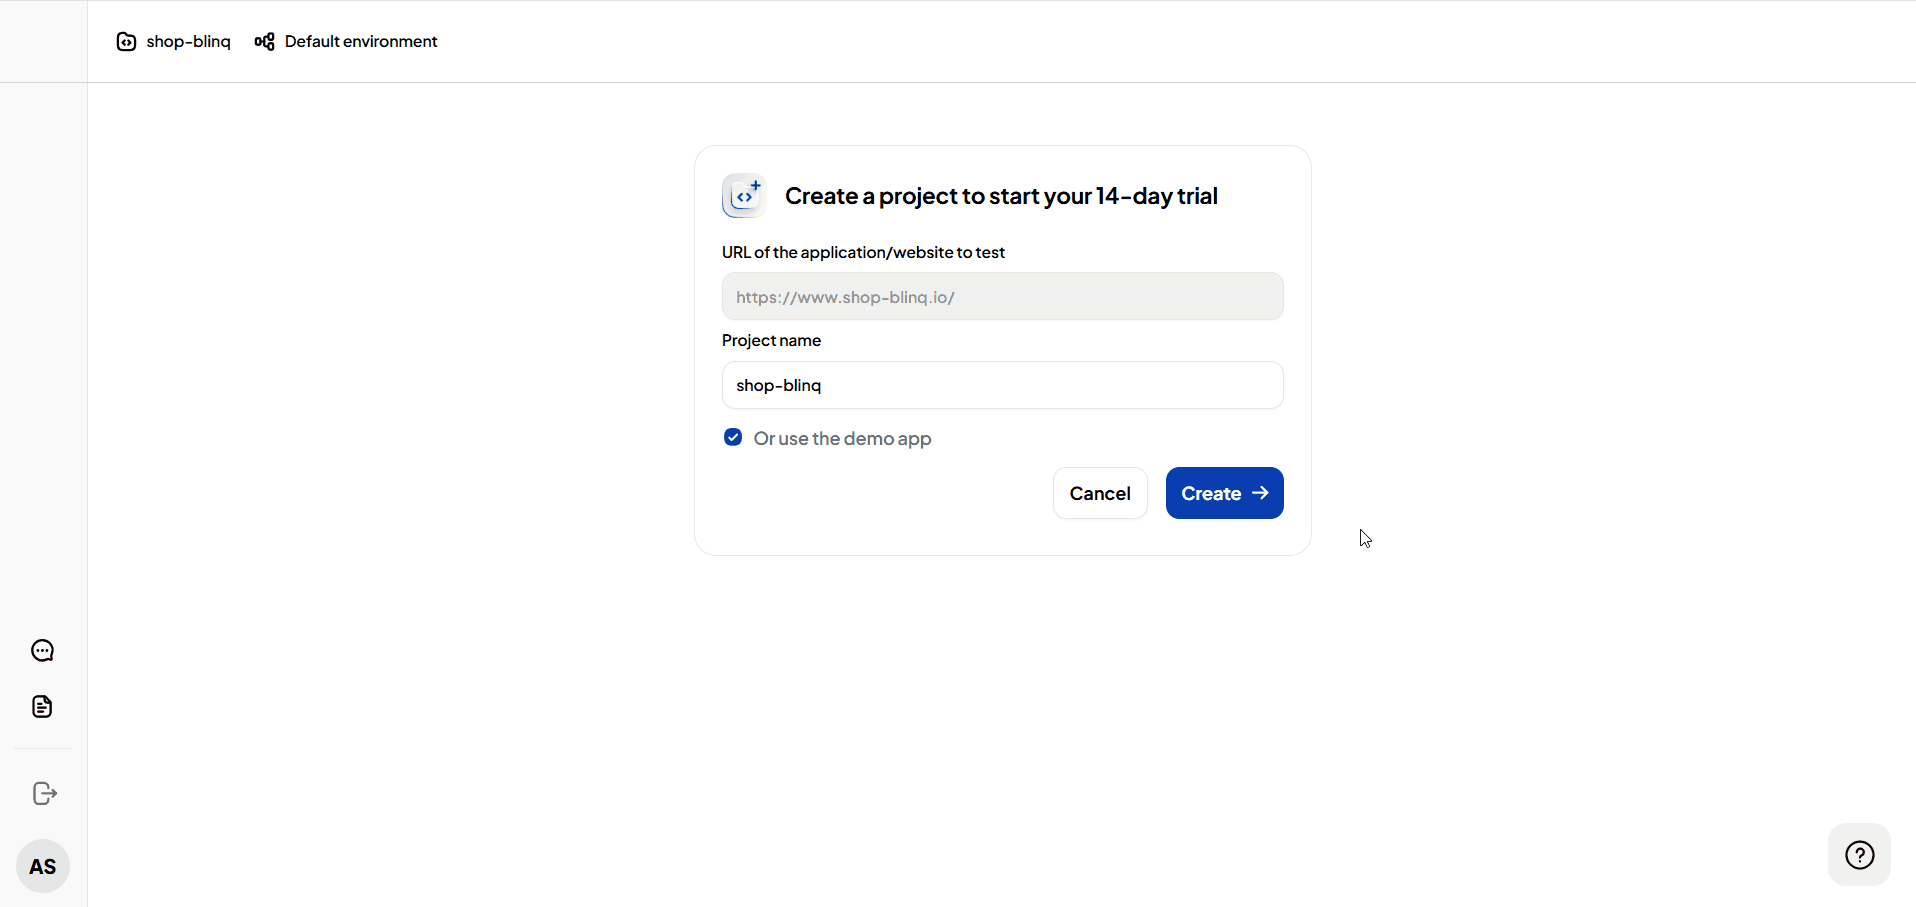Select the shop-blinq workspace in the header
The width and height of the screenshot is (1916, 907).
point(187,41)
